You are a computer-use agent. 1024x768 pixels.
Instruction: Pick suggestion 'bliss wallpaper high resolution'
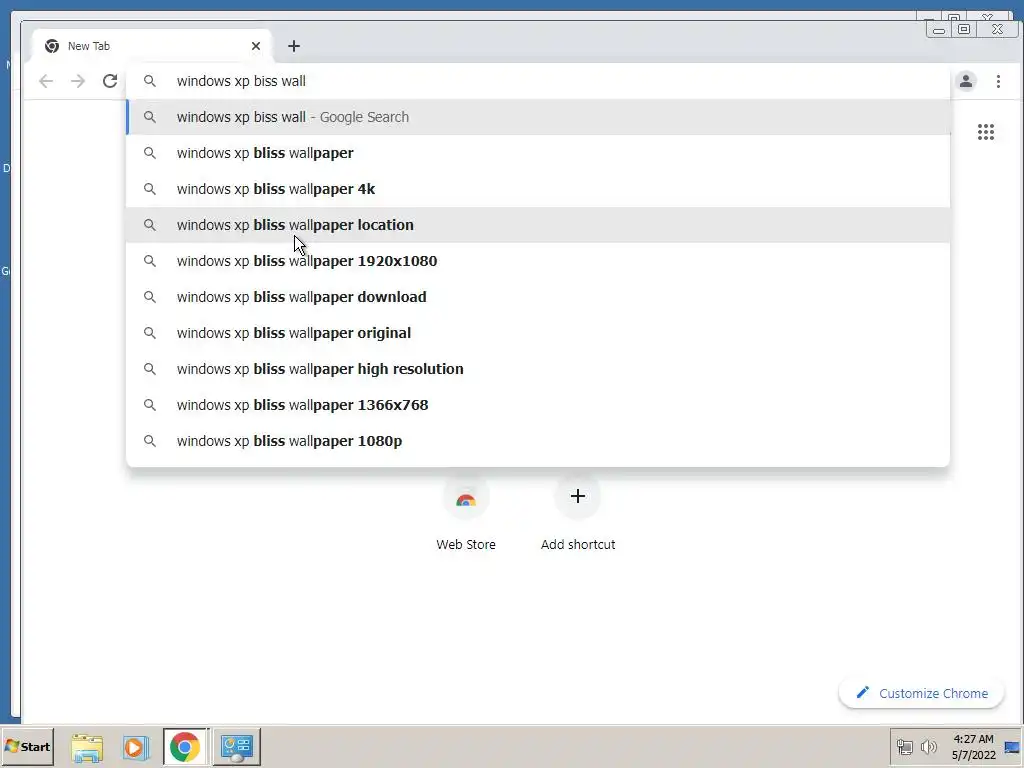[538, 369]
